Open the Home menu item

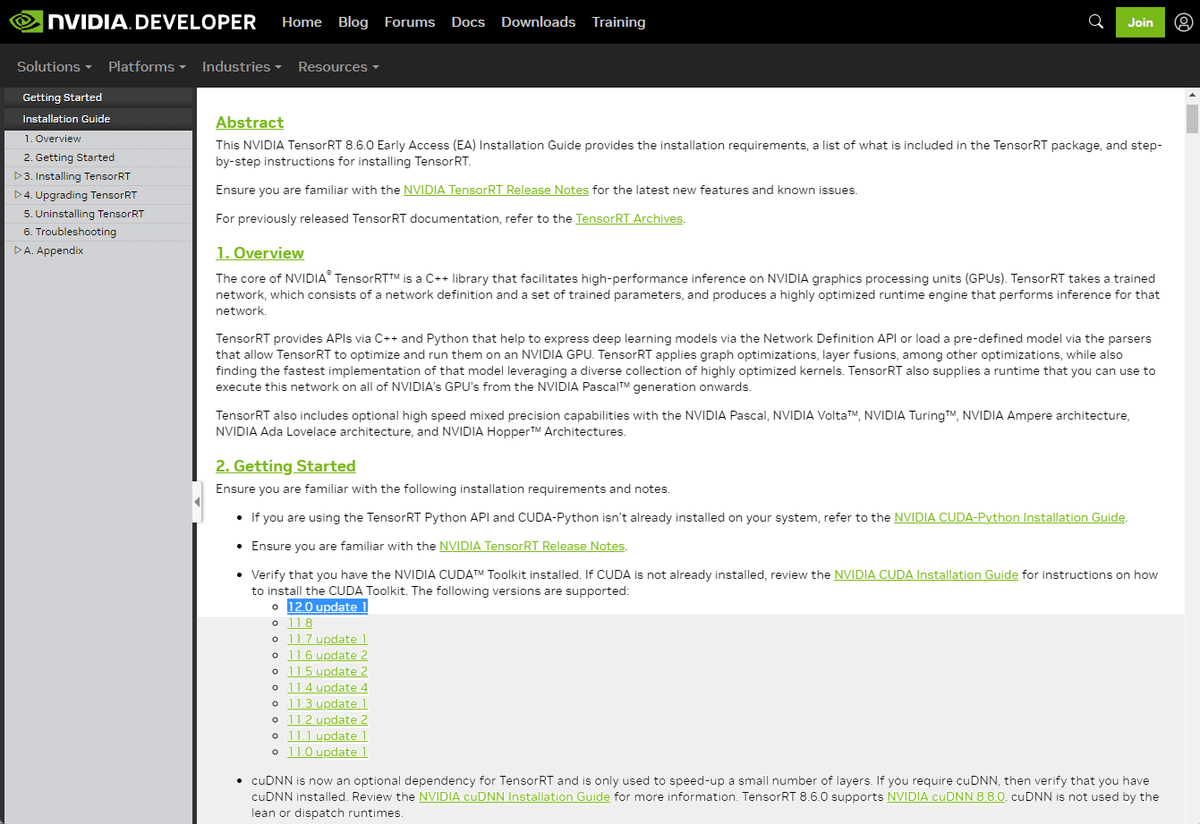point(302,22)
